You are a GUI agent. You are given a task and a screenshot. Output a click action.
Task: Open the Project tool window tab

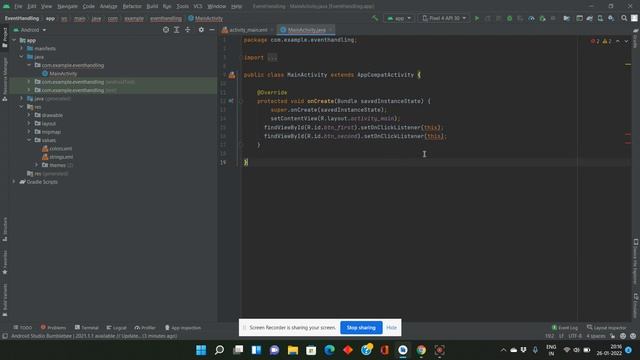tap(4, 38)
